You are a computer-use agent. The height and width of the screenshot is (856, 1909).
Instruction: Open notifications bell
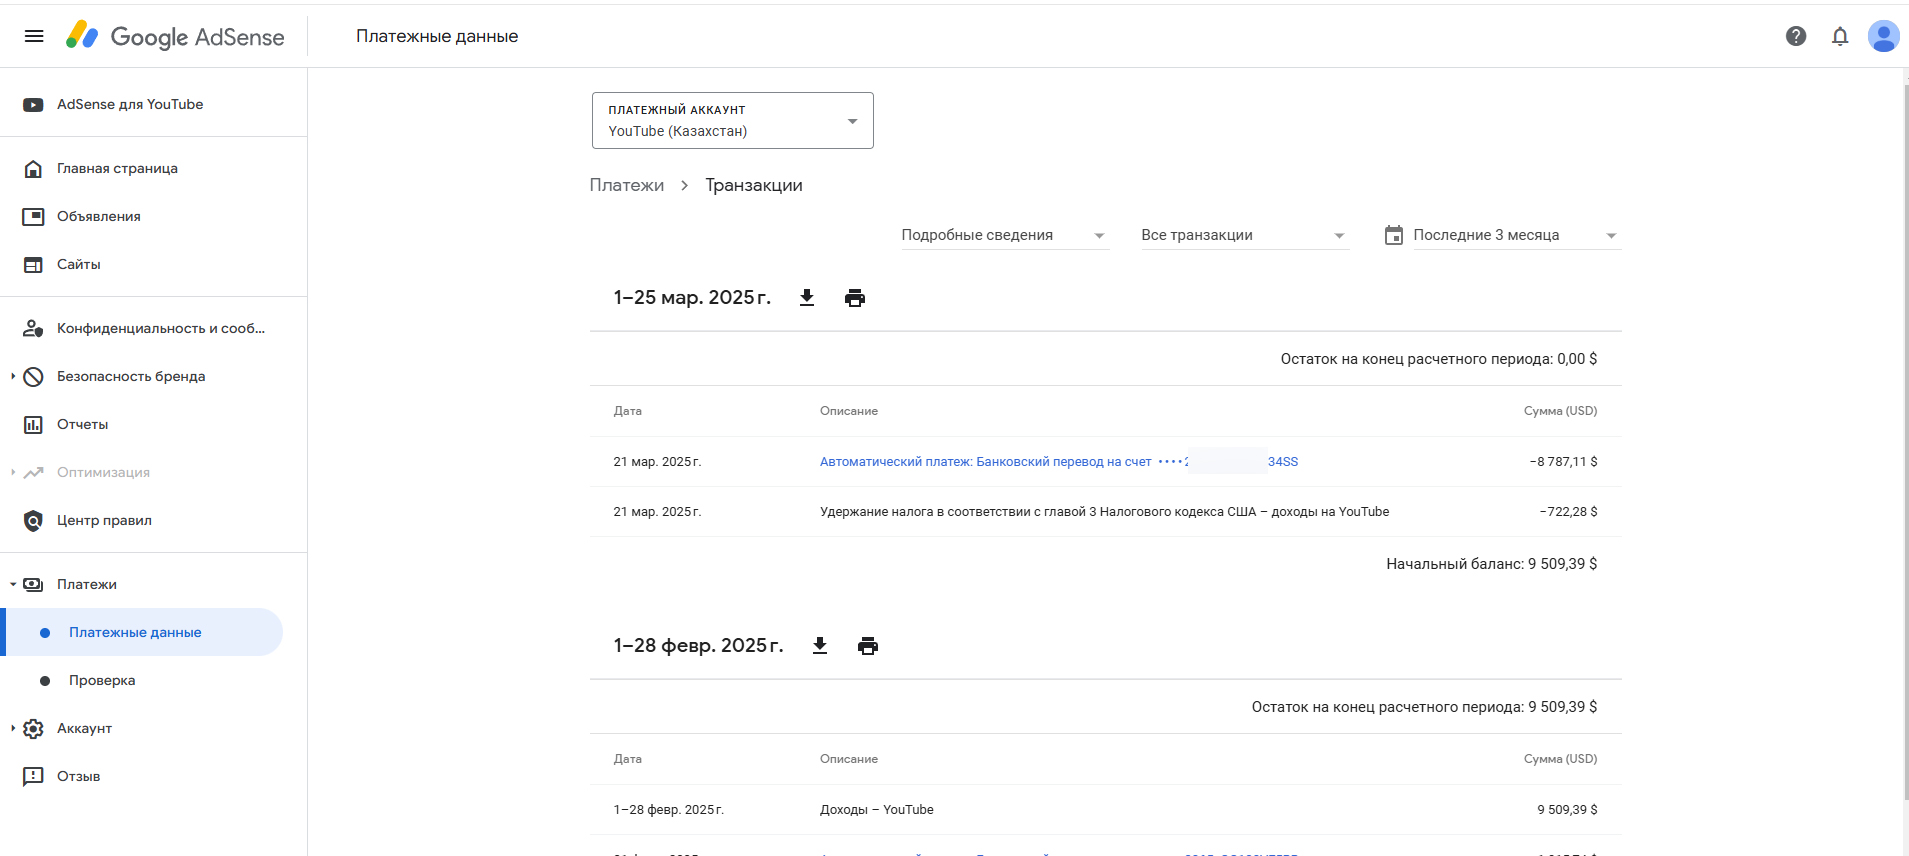click(x=1839, y=36)
